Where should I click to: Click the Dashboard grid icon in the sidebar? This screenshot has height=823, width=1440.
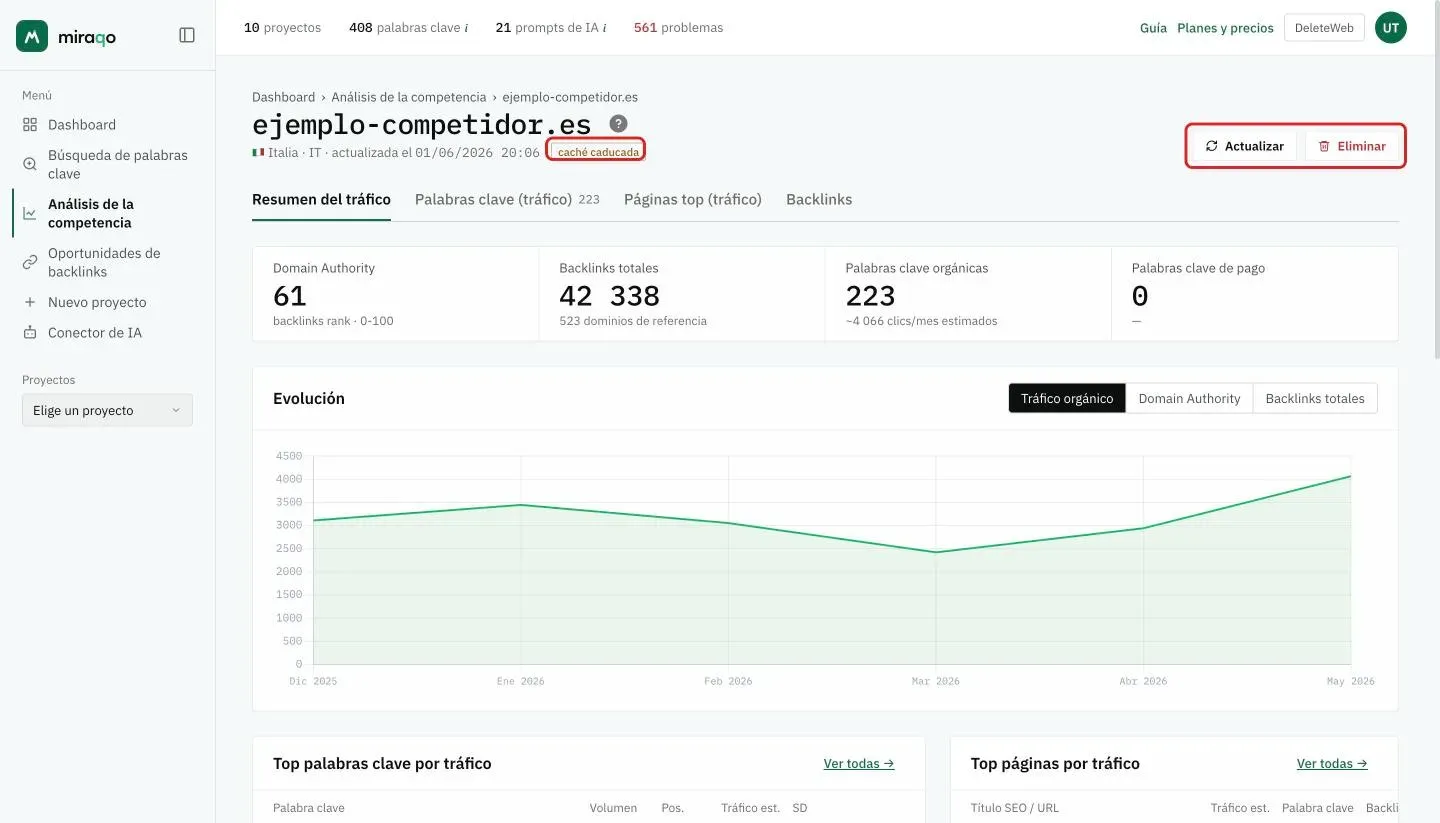point(30,125)
